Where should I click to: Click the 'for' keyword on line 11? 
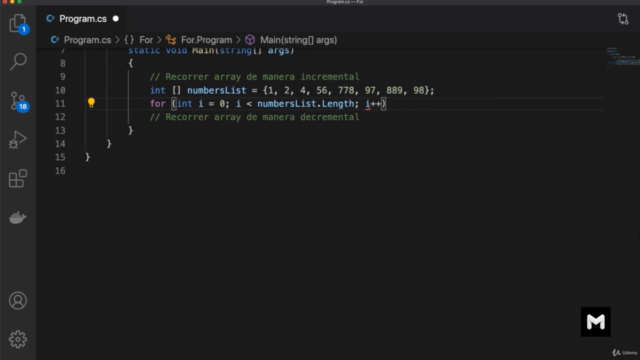coord(158,104)
